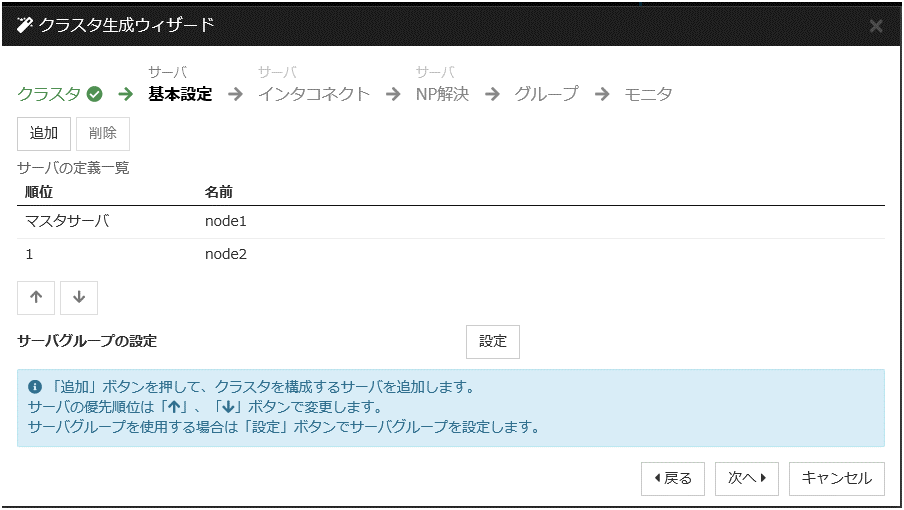Click the move-up arrow button
This screenshot has width=904, height=510.
click(x=36, y=297)
